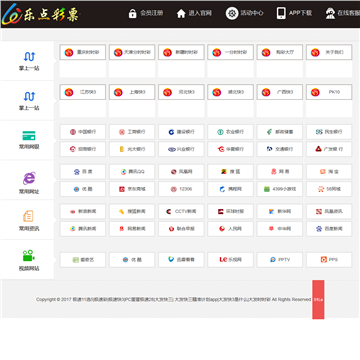Visit the 4399小游戏 link
Viewport: 360px width, 360px height.
[280, 189]
